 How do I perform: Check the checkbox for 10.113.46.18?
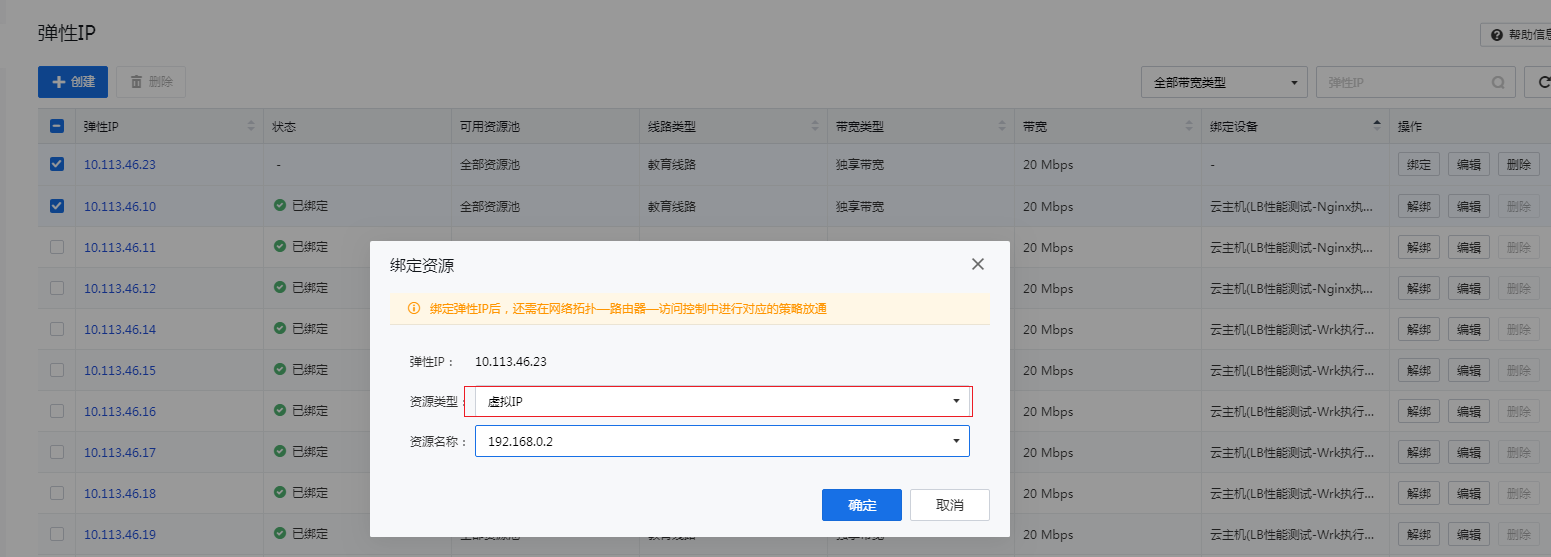[x=57, y=492]
